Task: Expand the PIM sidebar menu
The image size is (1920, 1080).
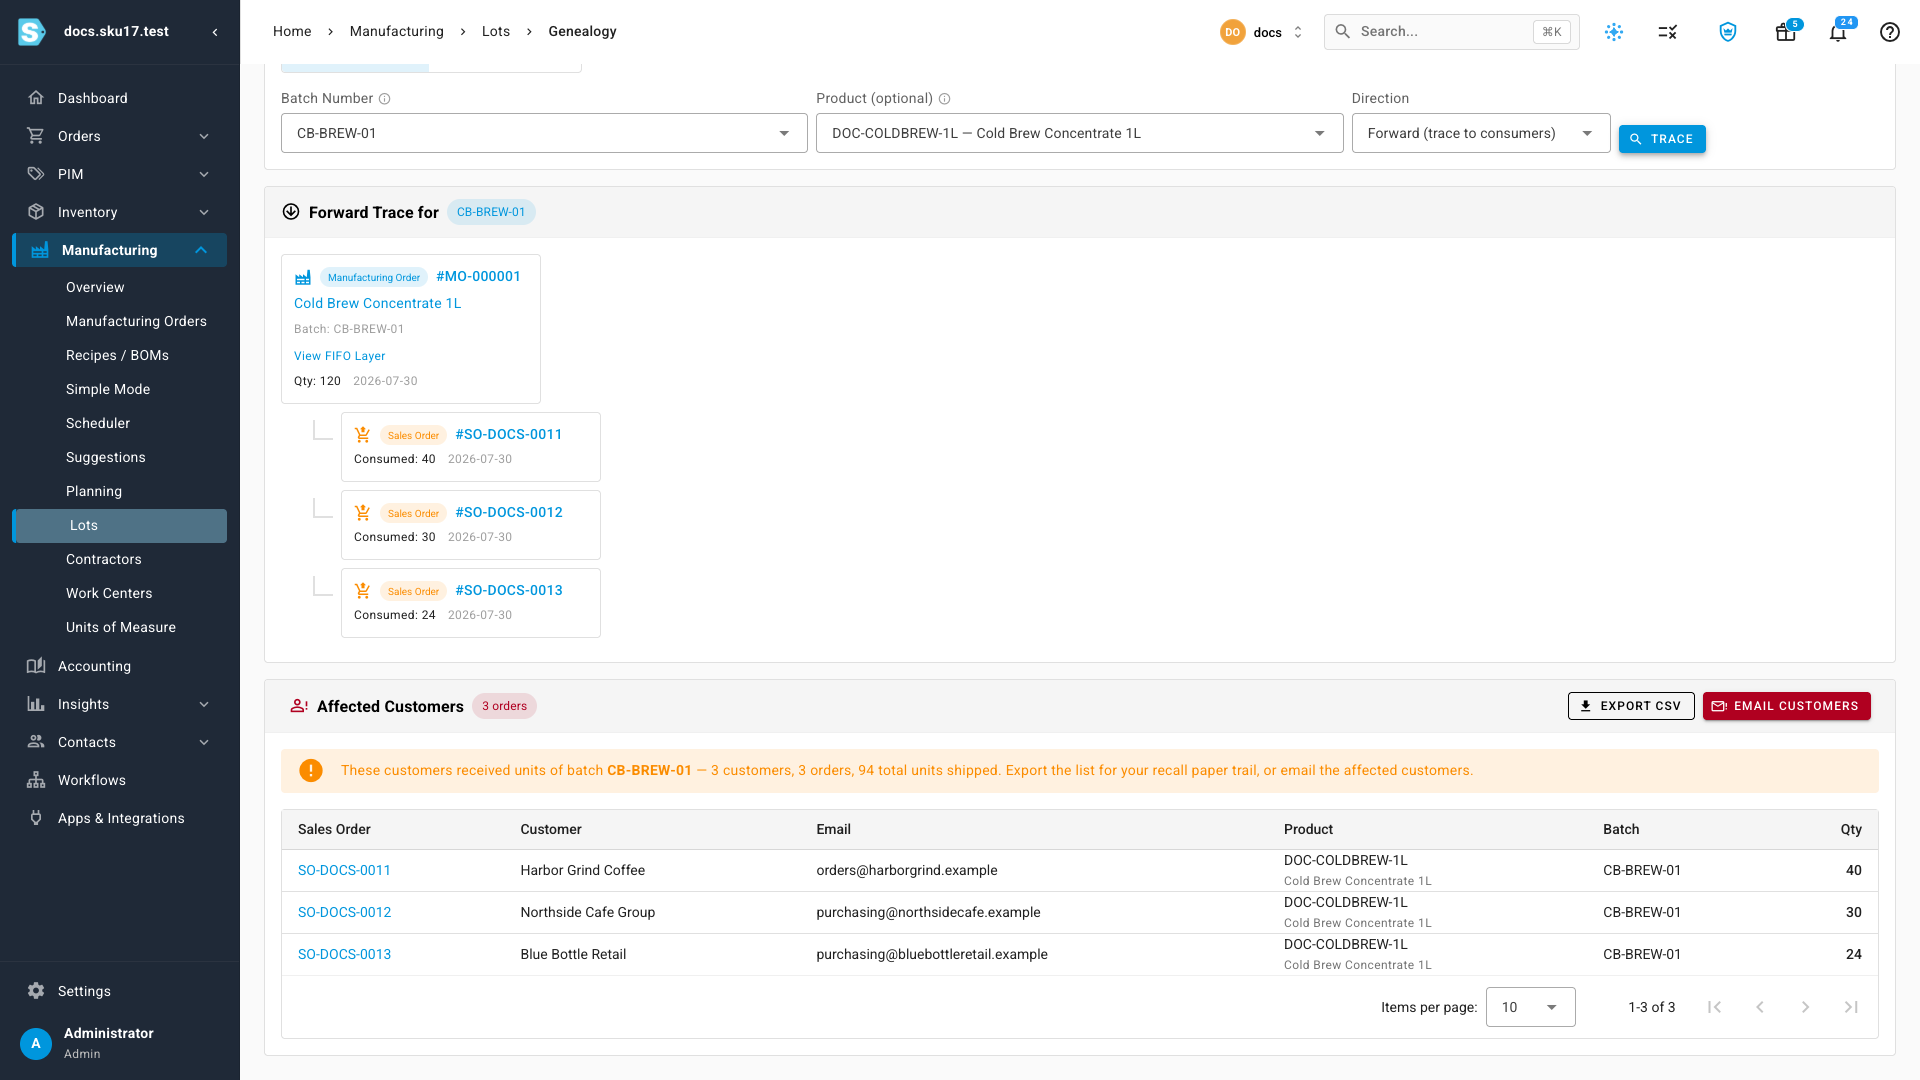Action: (204, 174)
